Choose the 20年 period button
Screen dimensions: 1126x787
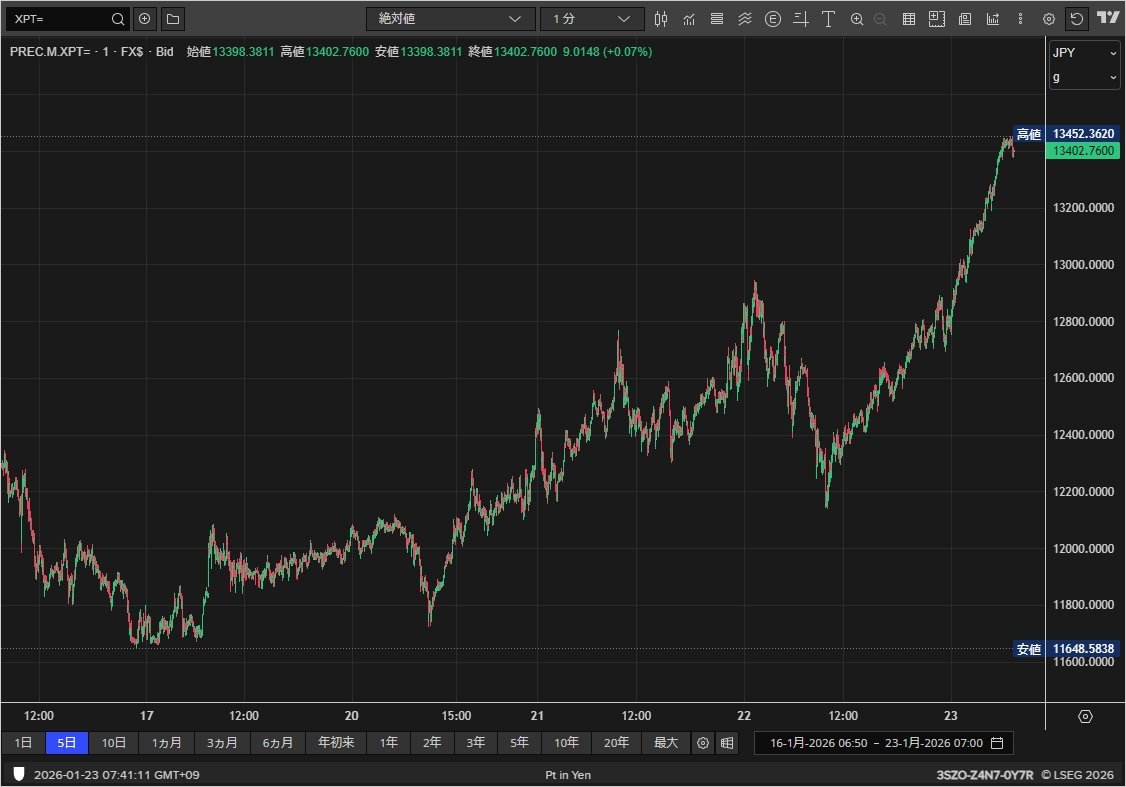coord(616,742)
